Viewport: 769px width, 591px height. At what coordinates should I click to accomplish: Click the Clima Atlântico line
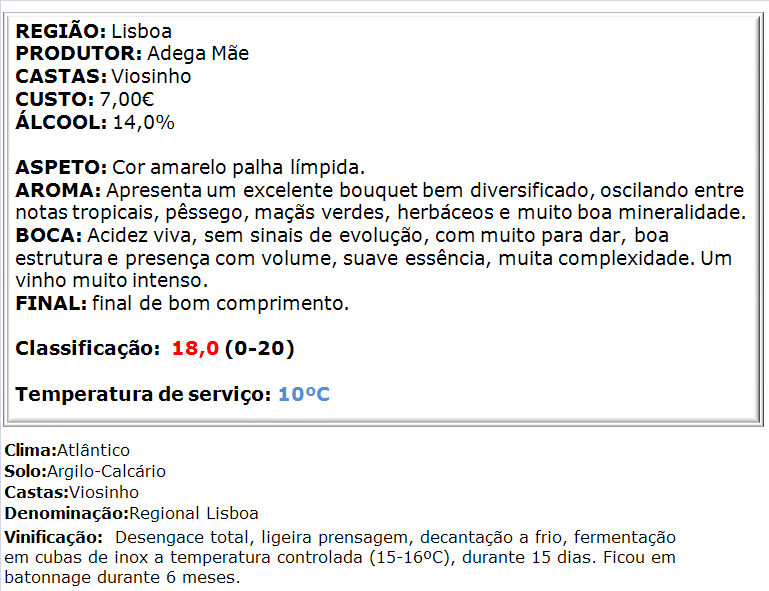(x=67, y=450)
